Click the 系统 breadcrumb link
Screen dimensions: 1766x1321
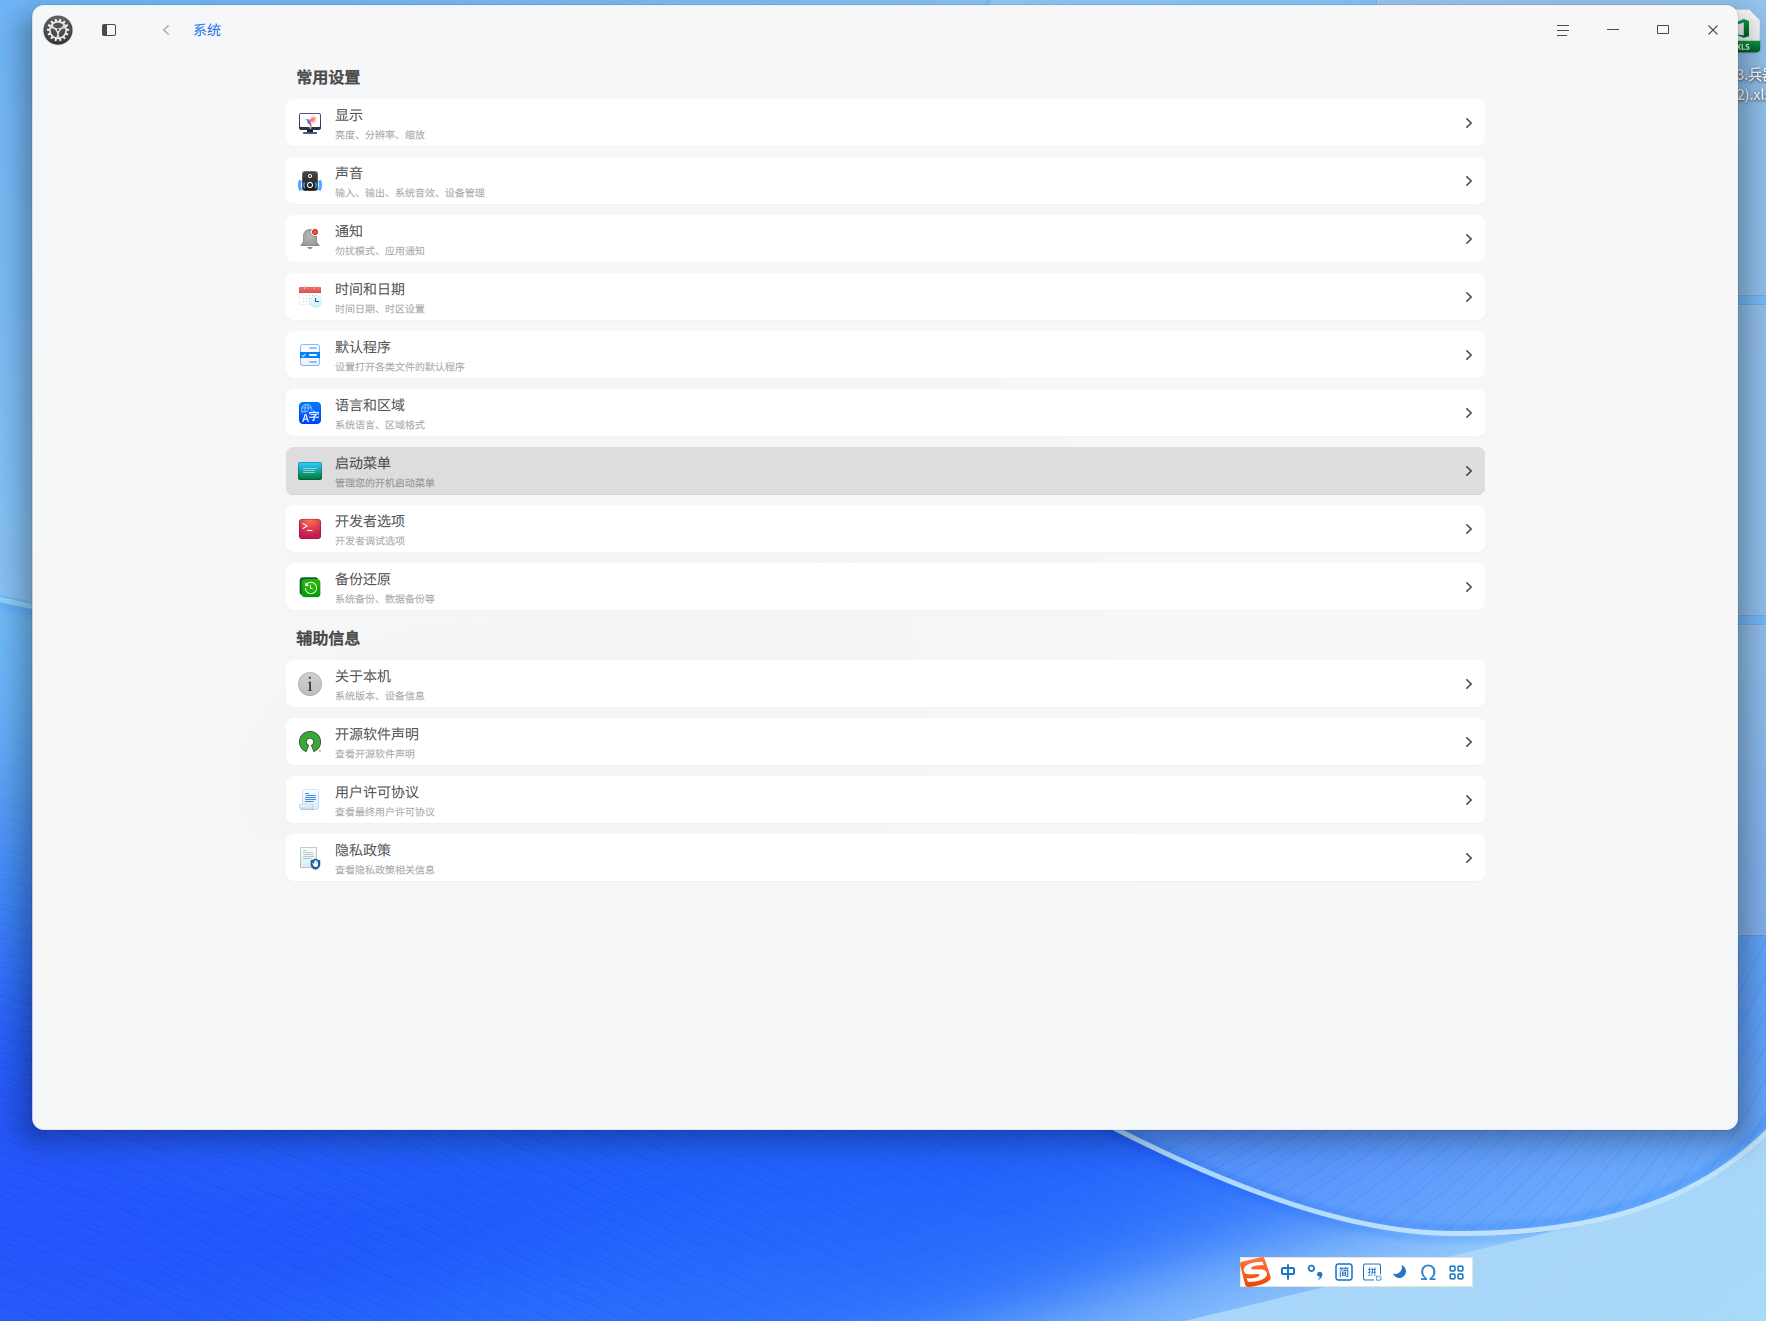[x=207, y=30]
